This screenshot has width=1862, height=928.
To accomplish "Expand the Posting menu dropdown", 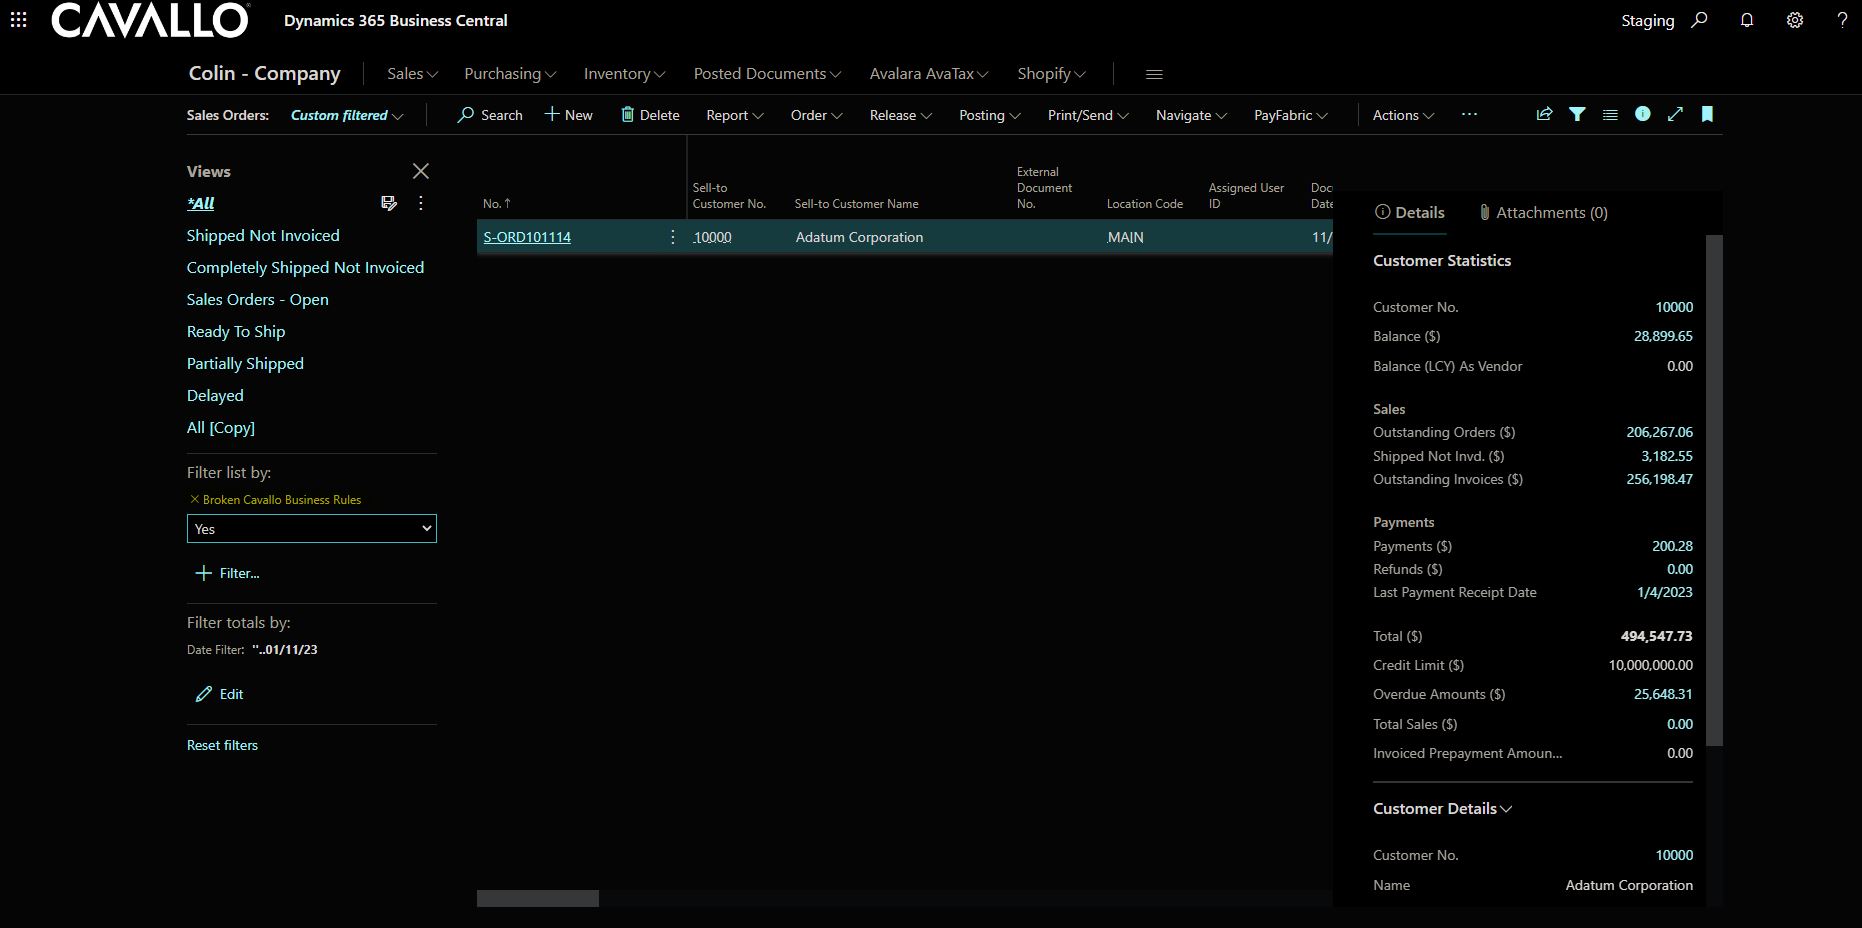I will pyautogui.click(x=989, y=115).
